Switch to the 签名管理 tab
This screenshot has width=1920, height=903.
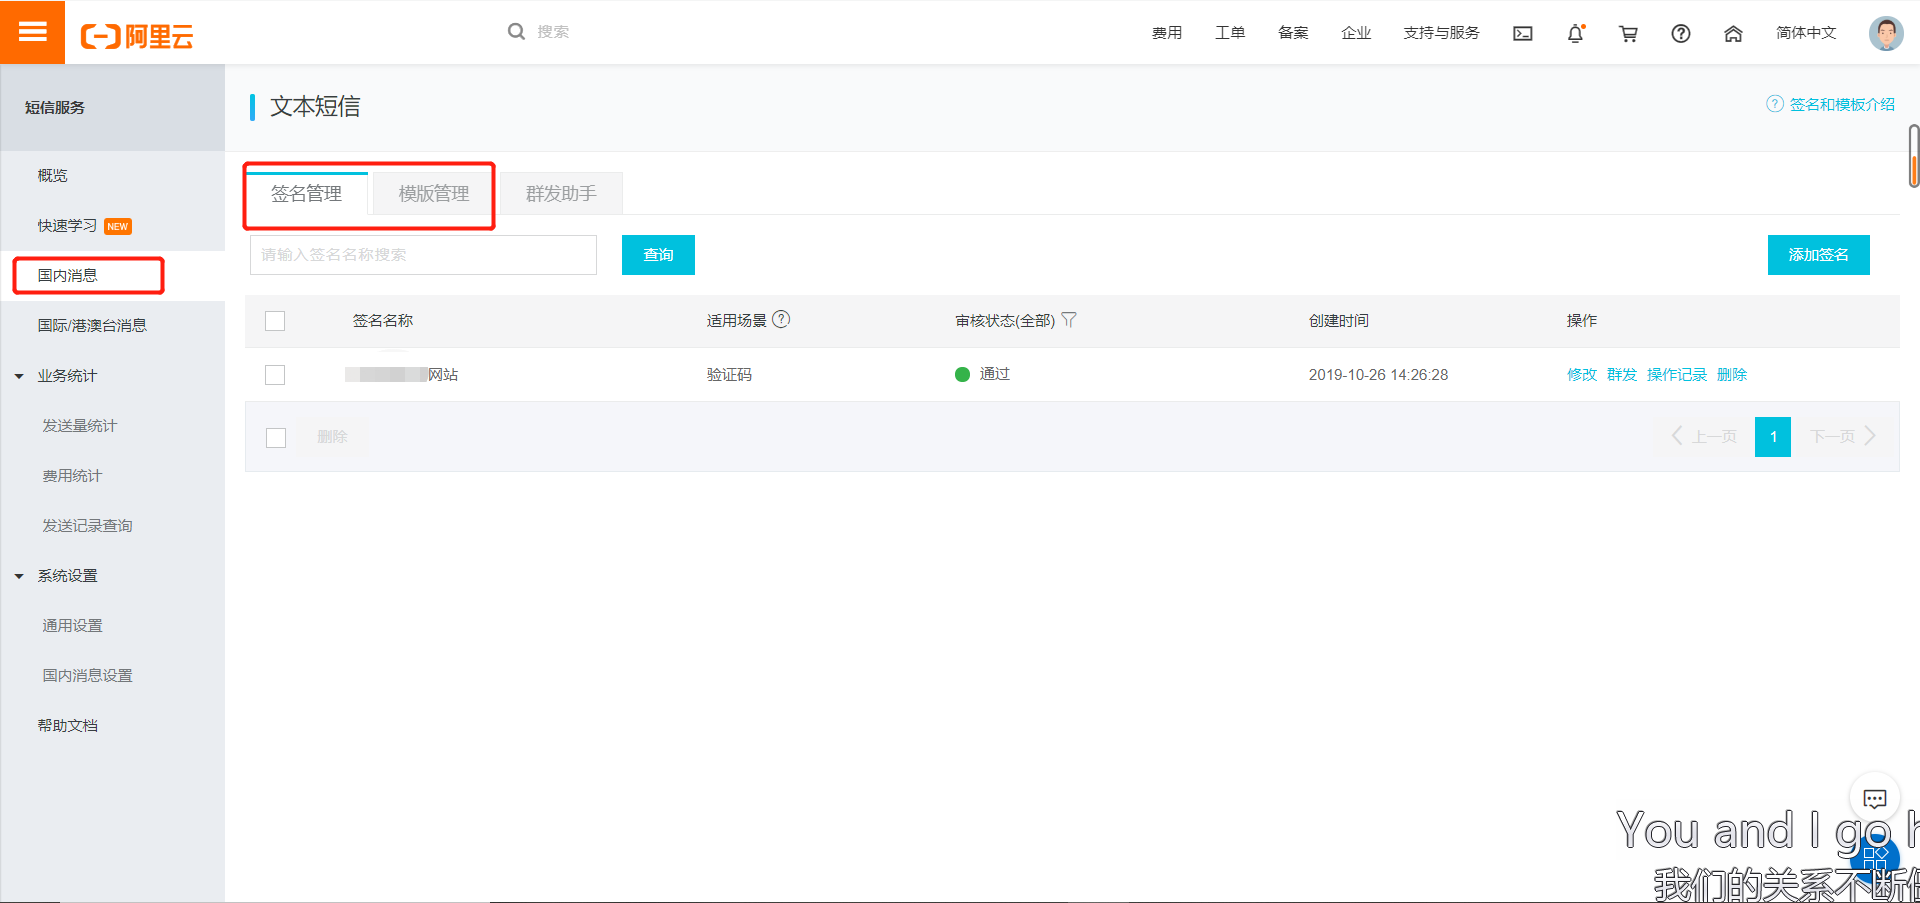pos(307,193)
